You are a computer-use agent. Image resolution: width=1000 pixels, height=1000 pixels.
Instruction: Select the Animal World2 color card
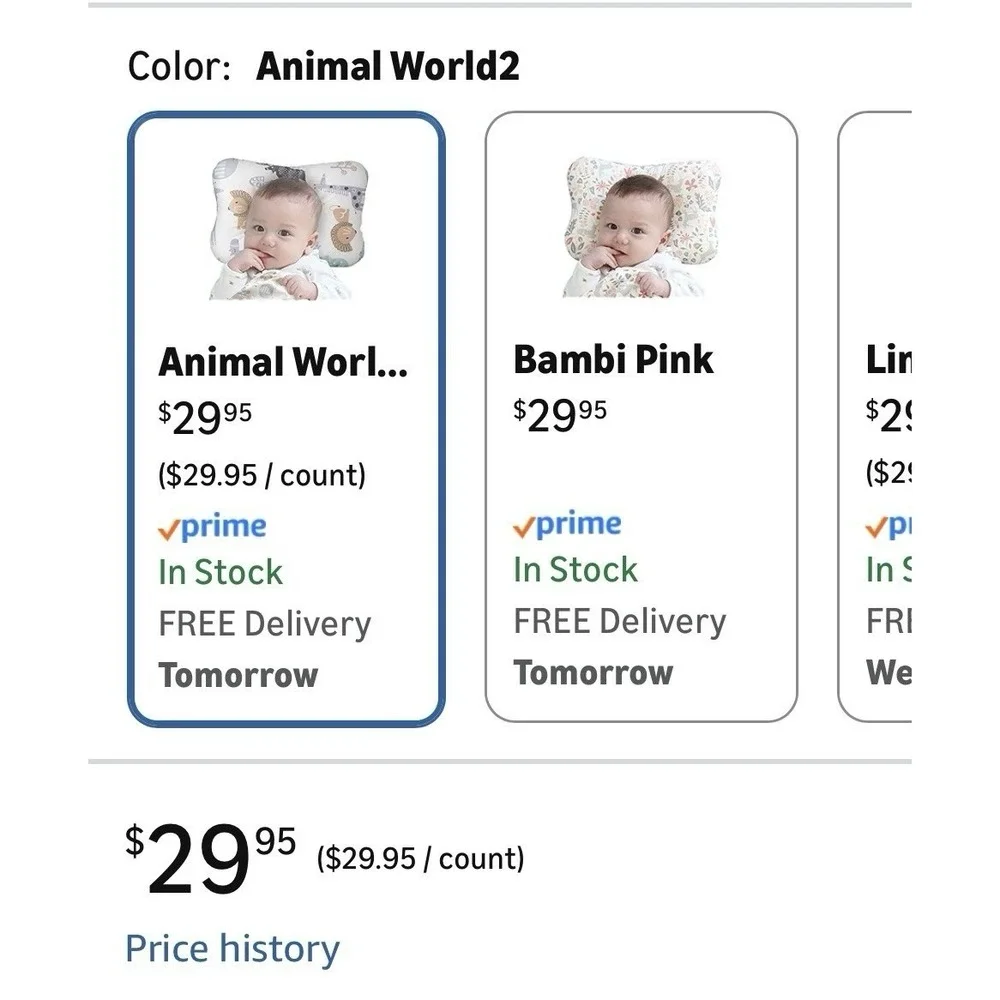point(286,419)
